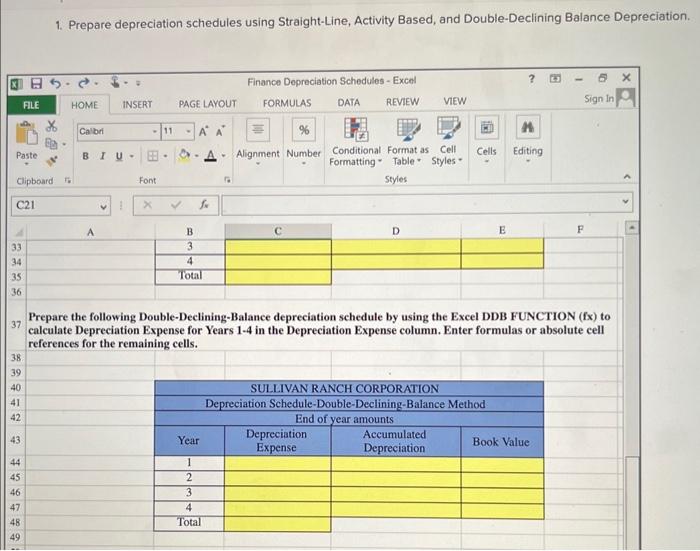700x551 pixels.
Task: Switch to the FORMULAS tab
Action: [x=287, y=103]
